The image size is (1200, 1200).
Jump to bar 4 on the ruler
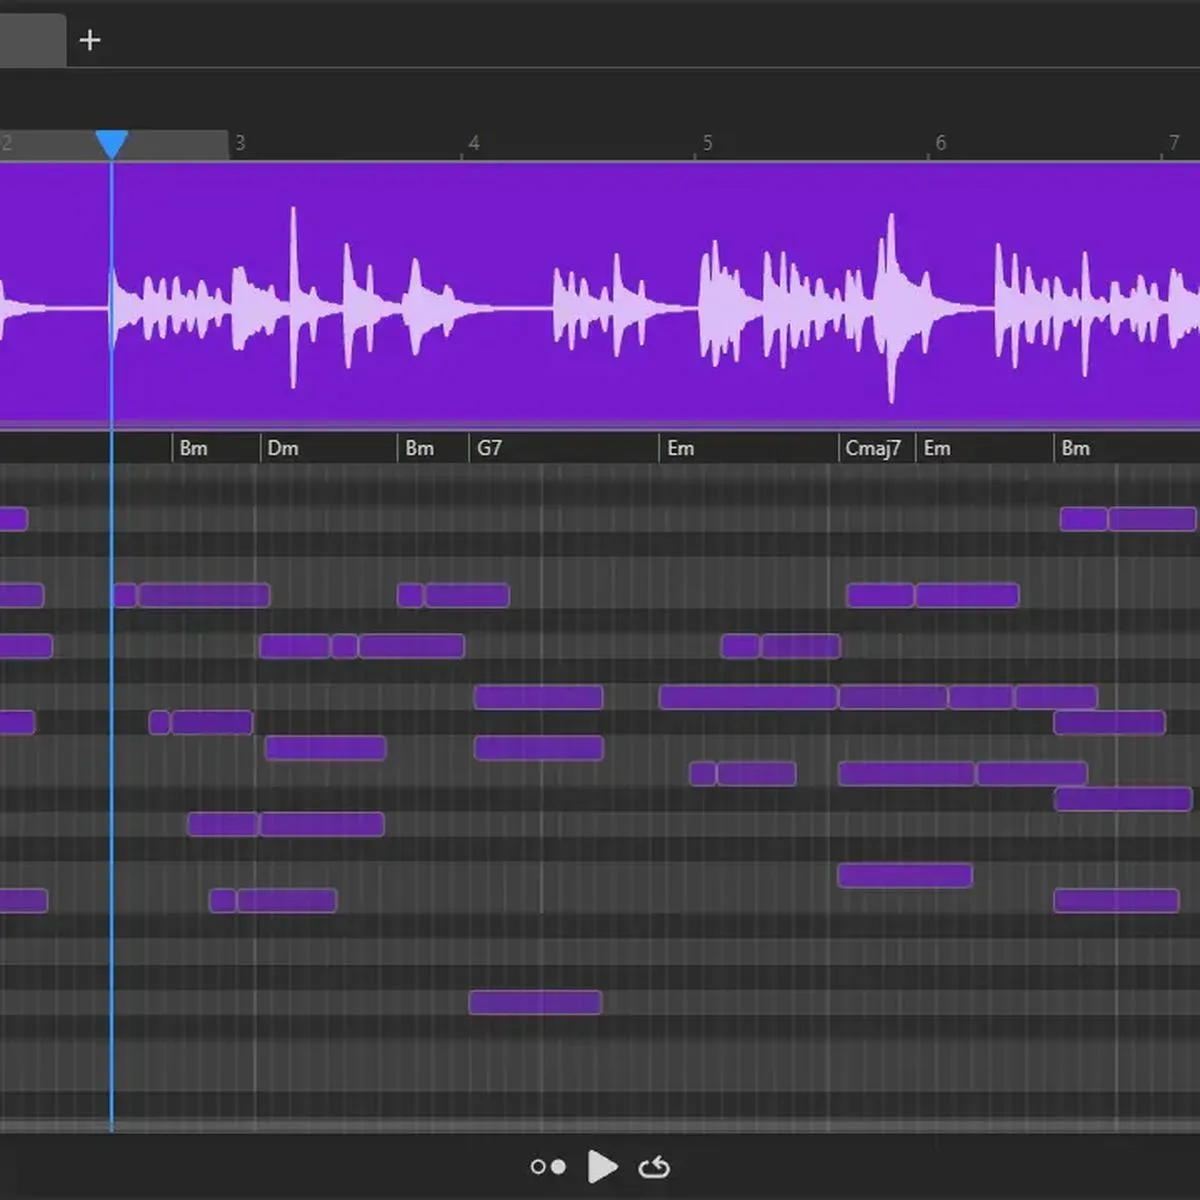coord(474,143)
